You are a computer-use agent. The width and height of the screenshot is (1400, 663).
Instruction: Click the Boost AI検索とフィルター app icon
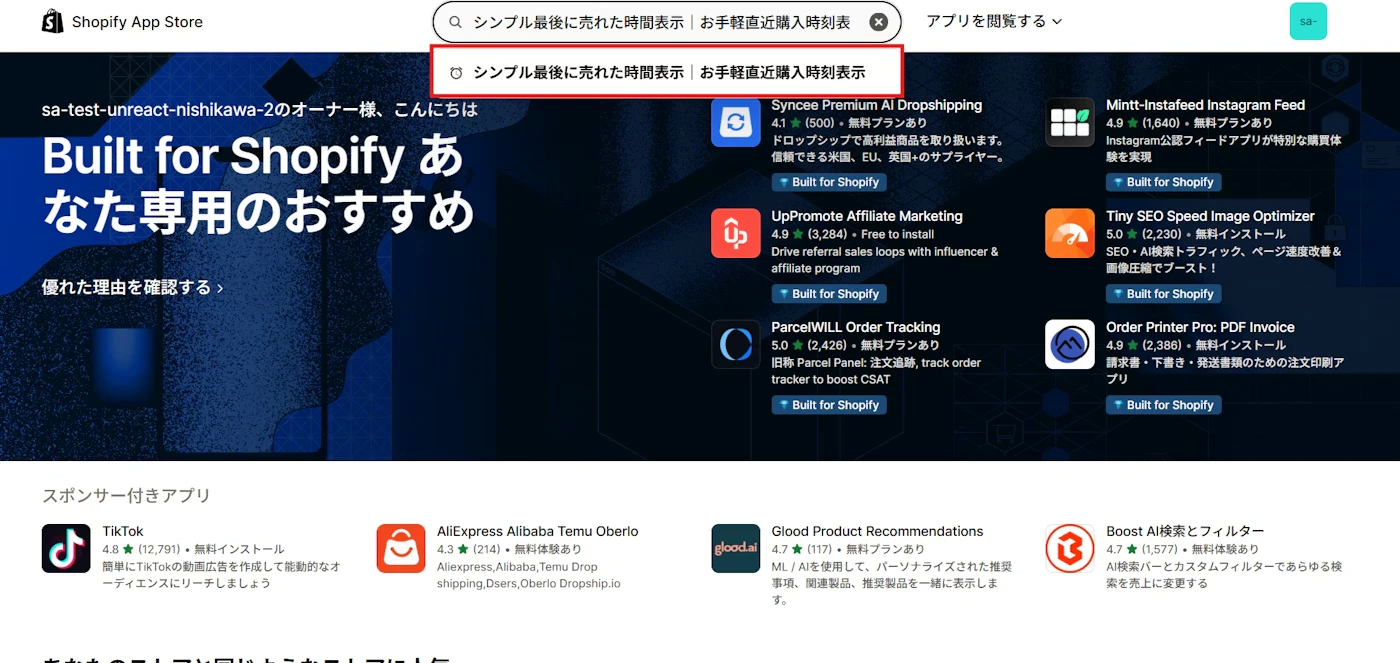click(1068, 548)
